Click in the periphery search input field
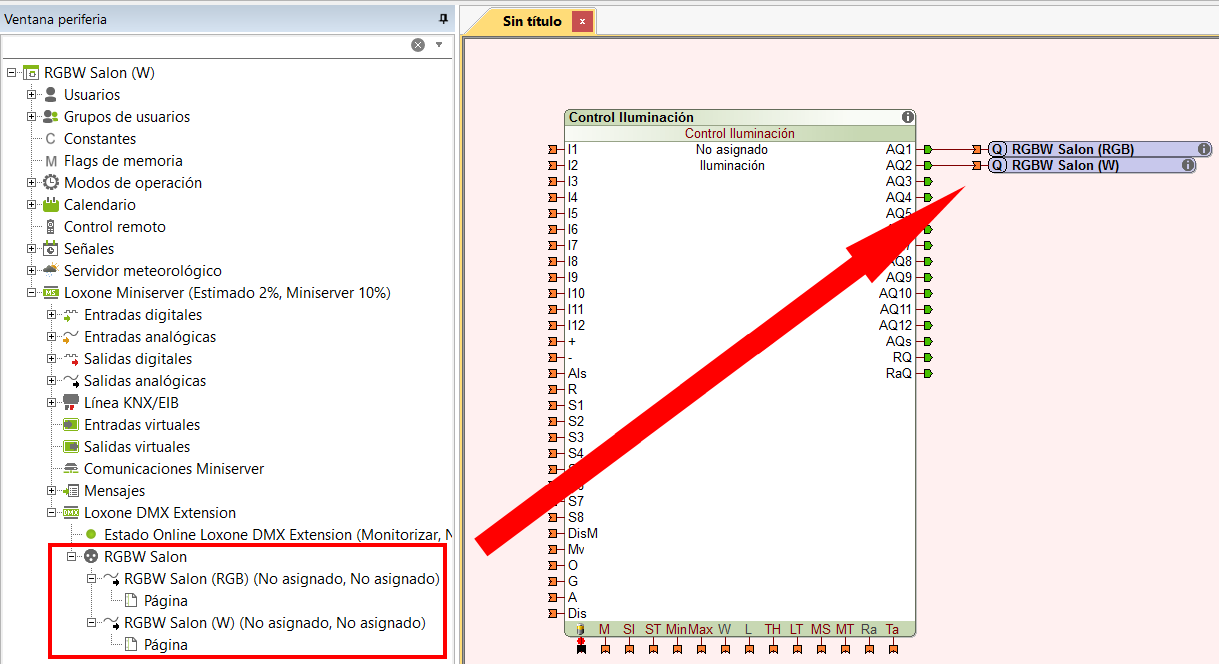This screenshot has width=1219, height=664. tap(200, 45)
